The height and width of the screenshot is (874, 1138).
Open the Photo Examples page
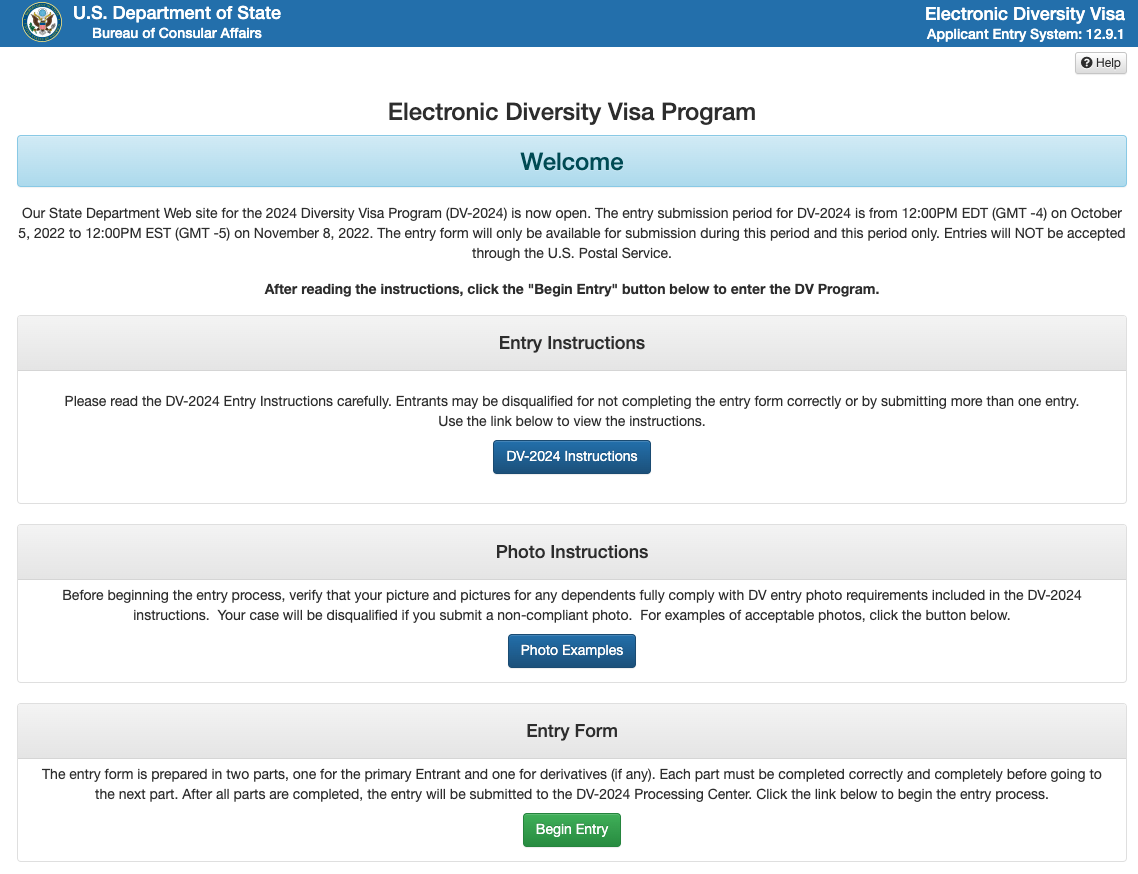(x=571, y=650)
